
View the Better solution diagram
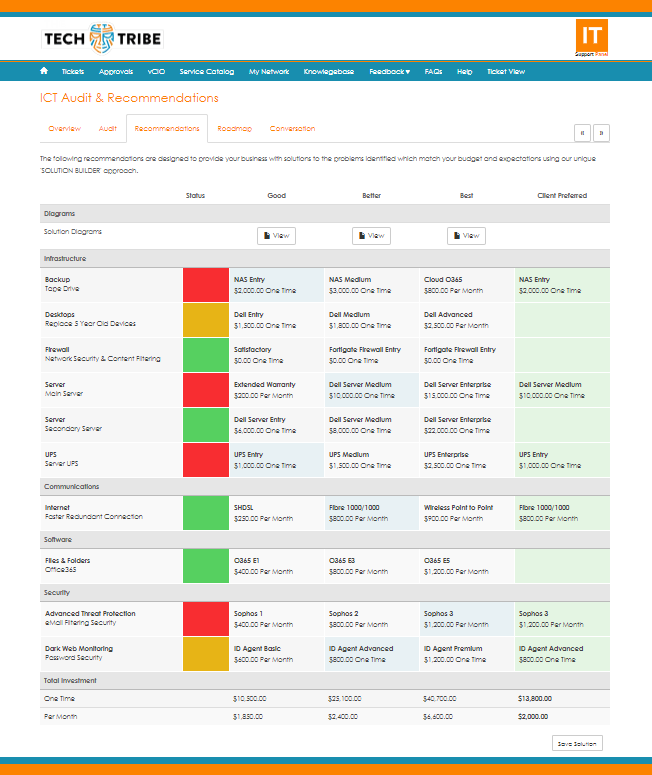(x=371, y=236)
